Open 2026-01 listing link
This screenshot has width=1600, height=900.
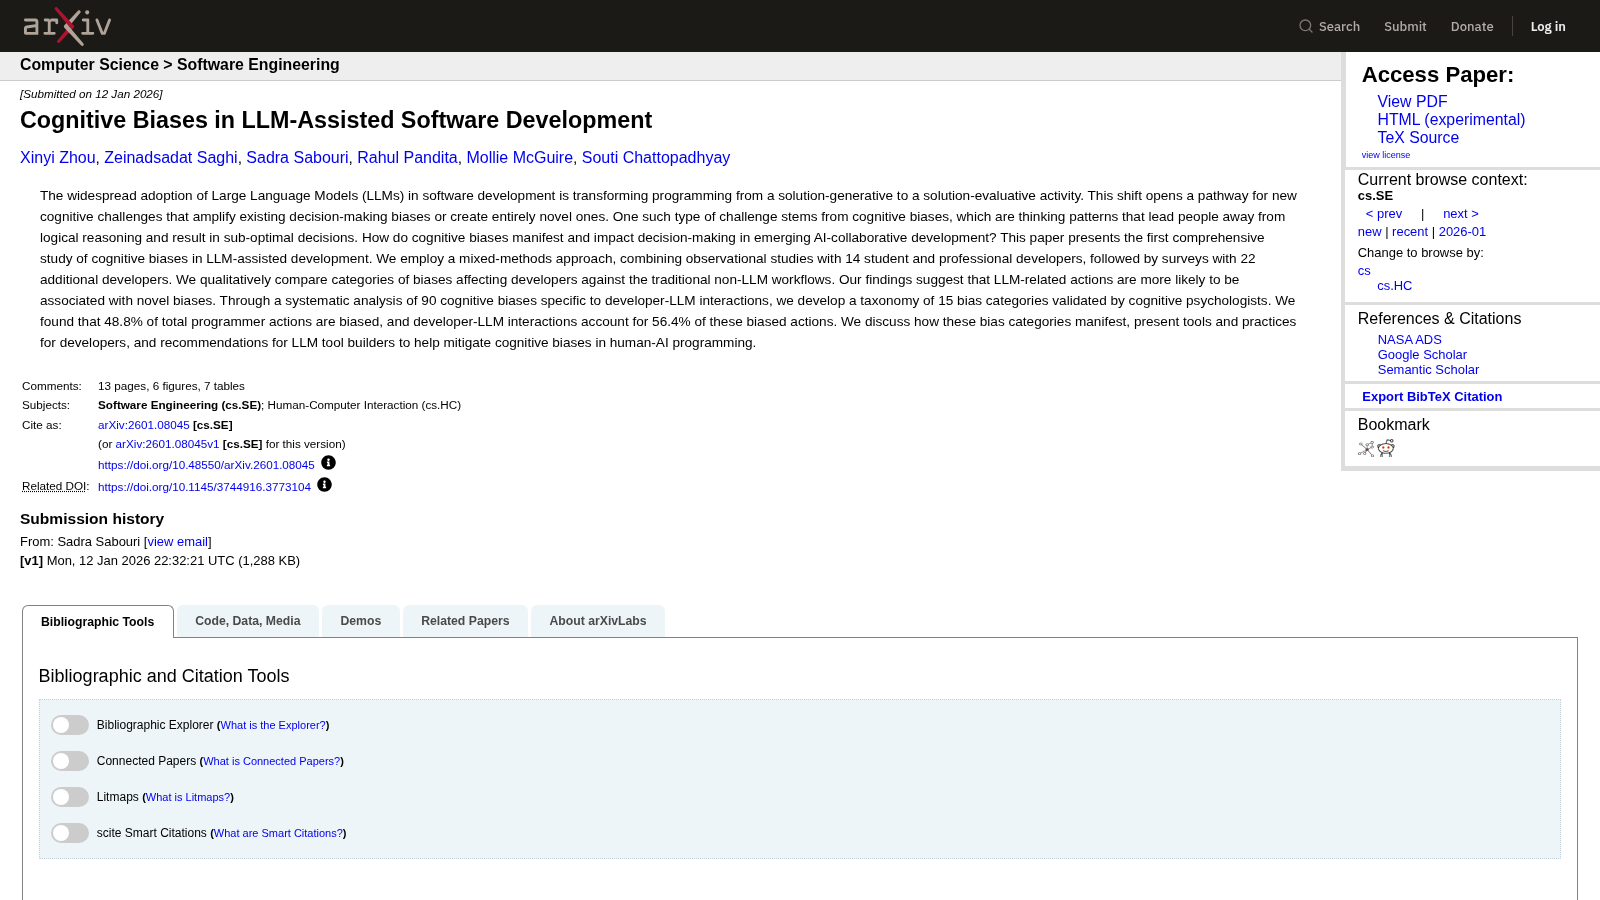pos(1462,232)
